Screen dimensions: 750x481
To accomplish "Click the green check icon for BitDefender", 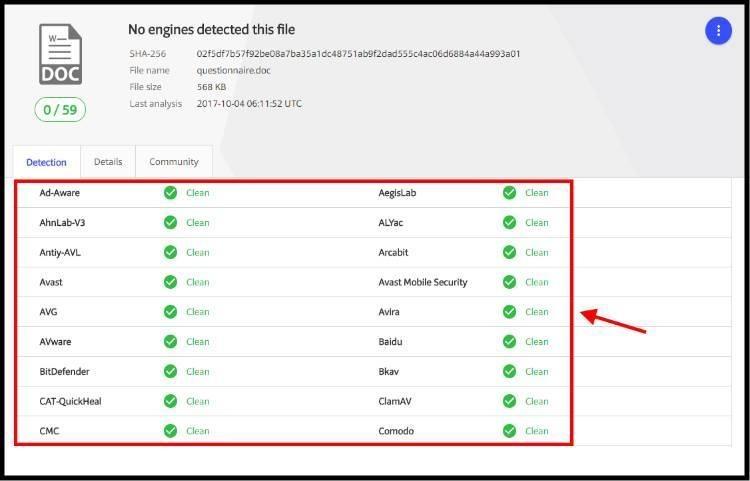I will [x=170, y=371].
